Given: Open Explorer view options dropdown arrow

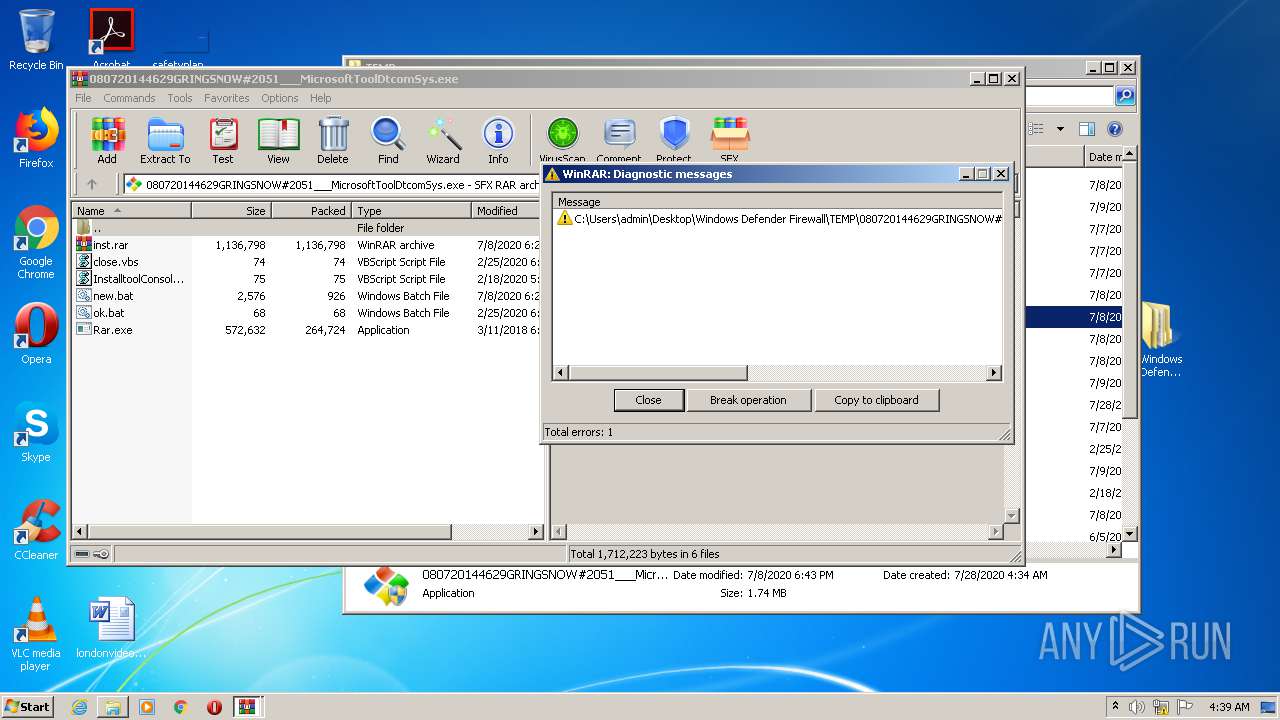Looking at the screenshot, I should click(1060, 129).
